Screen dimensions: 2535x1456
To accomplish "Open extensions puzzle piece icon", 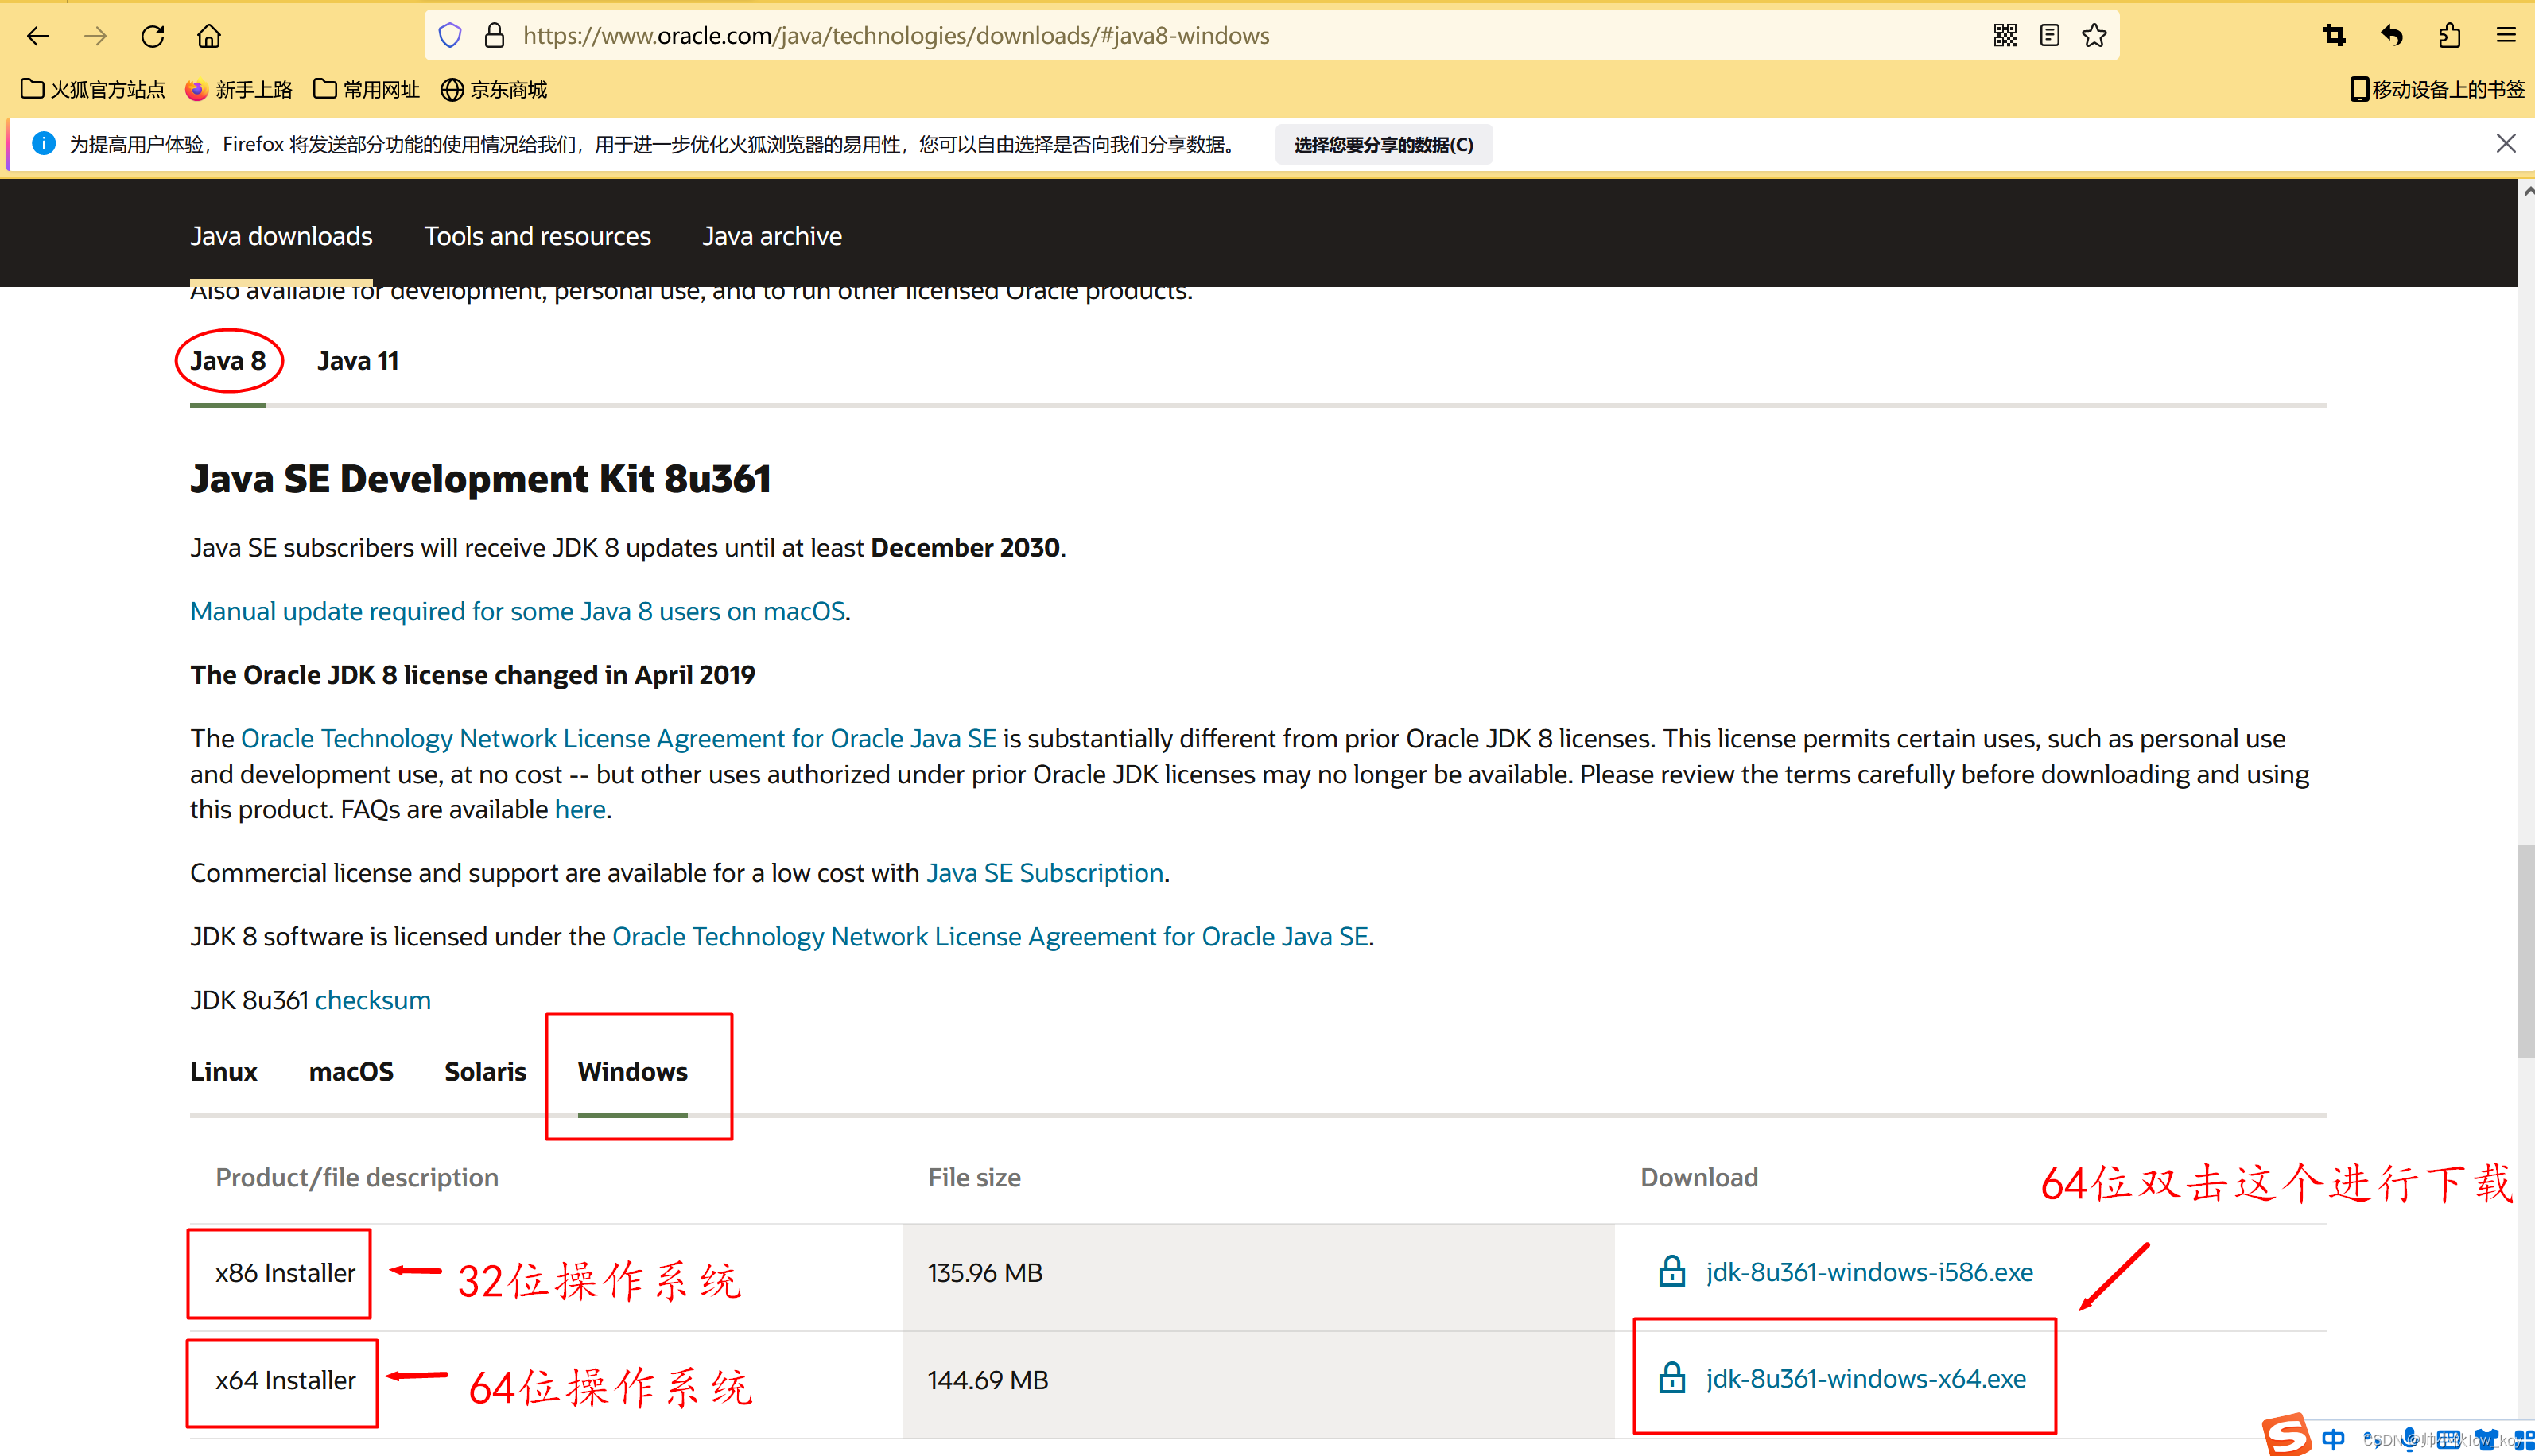I will (2449, 36).
